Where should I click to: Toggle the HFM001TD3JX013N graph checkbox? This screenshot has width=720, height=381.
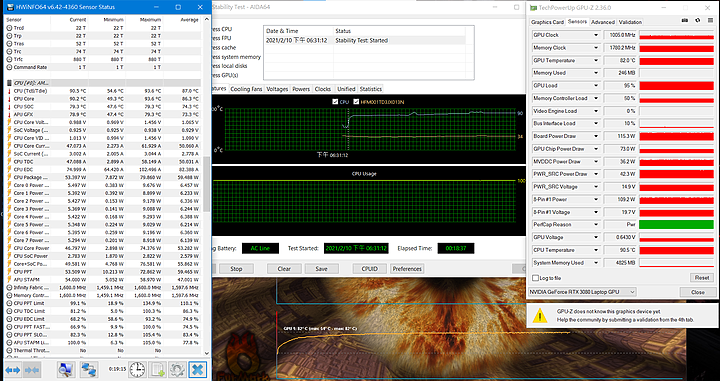[x=356, y=102]
